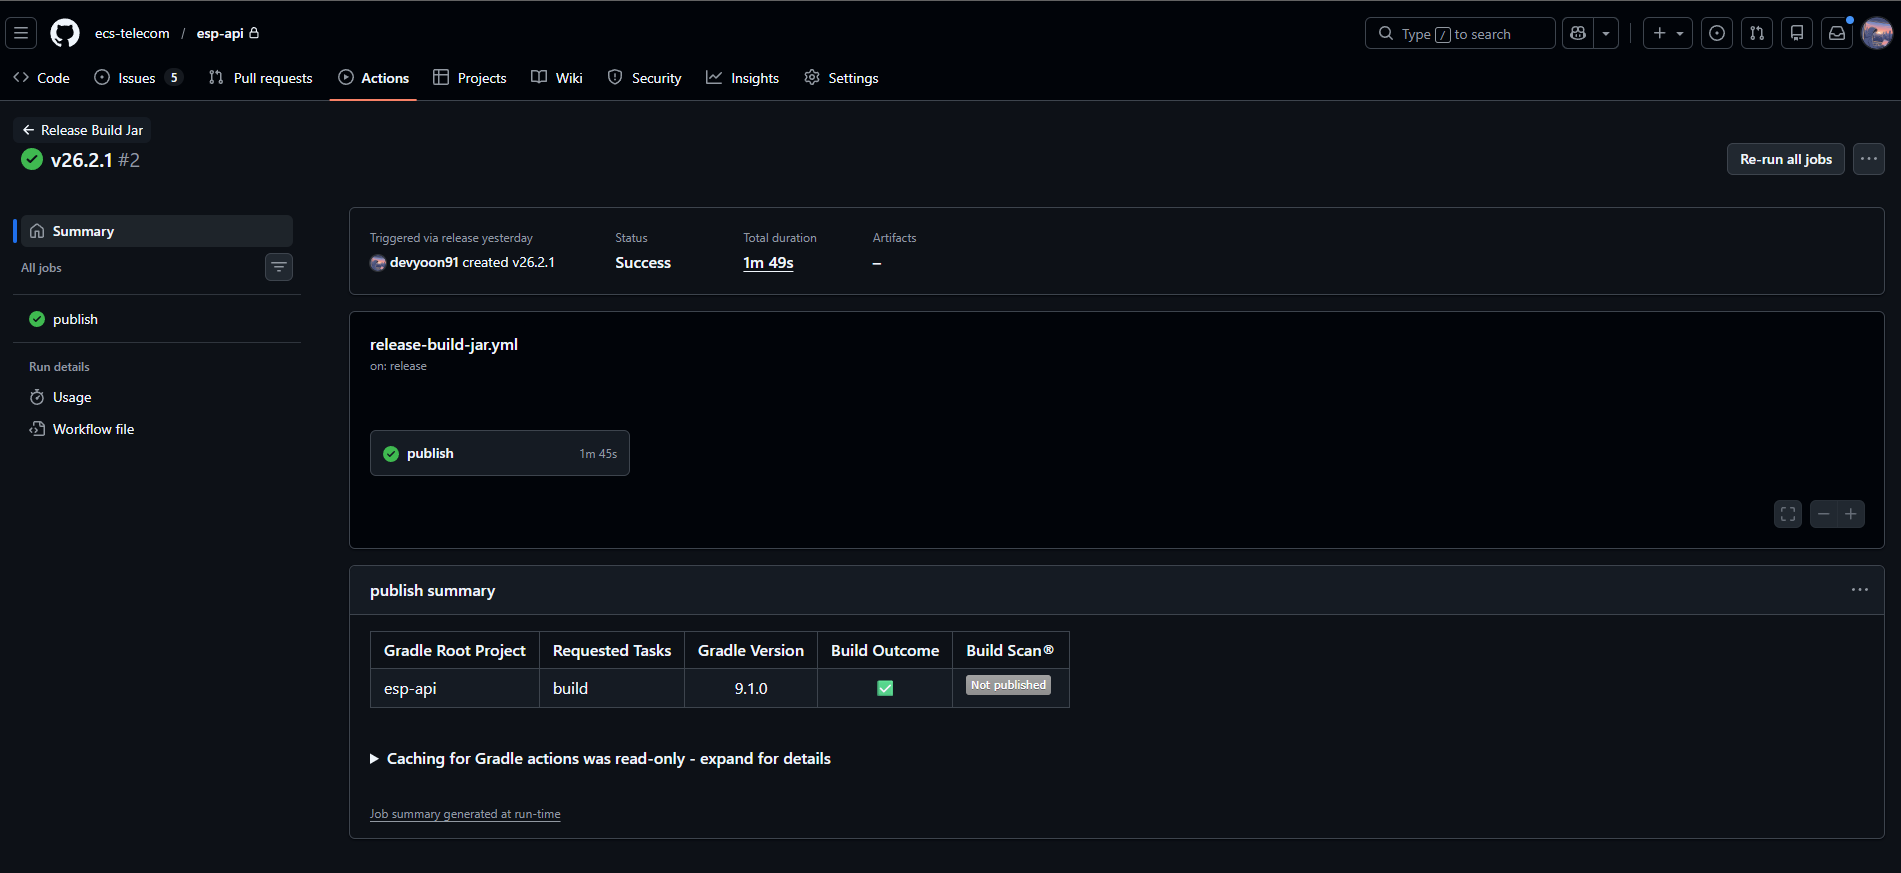Open the ecs-telecom organization link
This screenshot has height=873, width=1901.
click(x=132, y=33)
